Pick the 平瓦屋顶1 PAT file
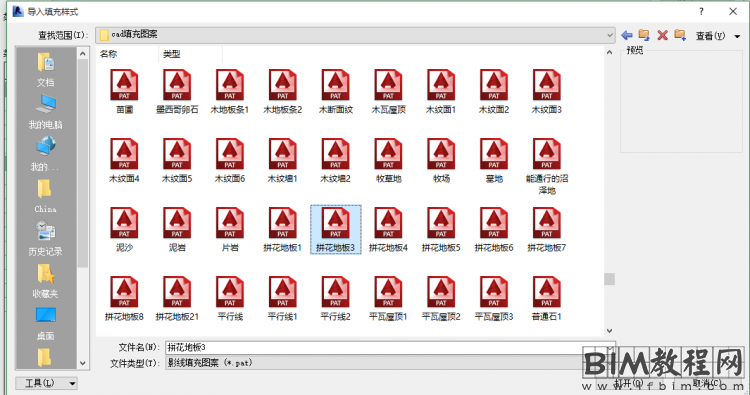The height and width of the screenshot is (395, 750). (x=388, y=298)
